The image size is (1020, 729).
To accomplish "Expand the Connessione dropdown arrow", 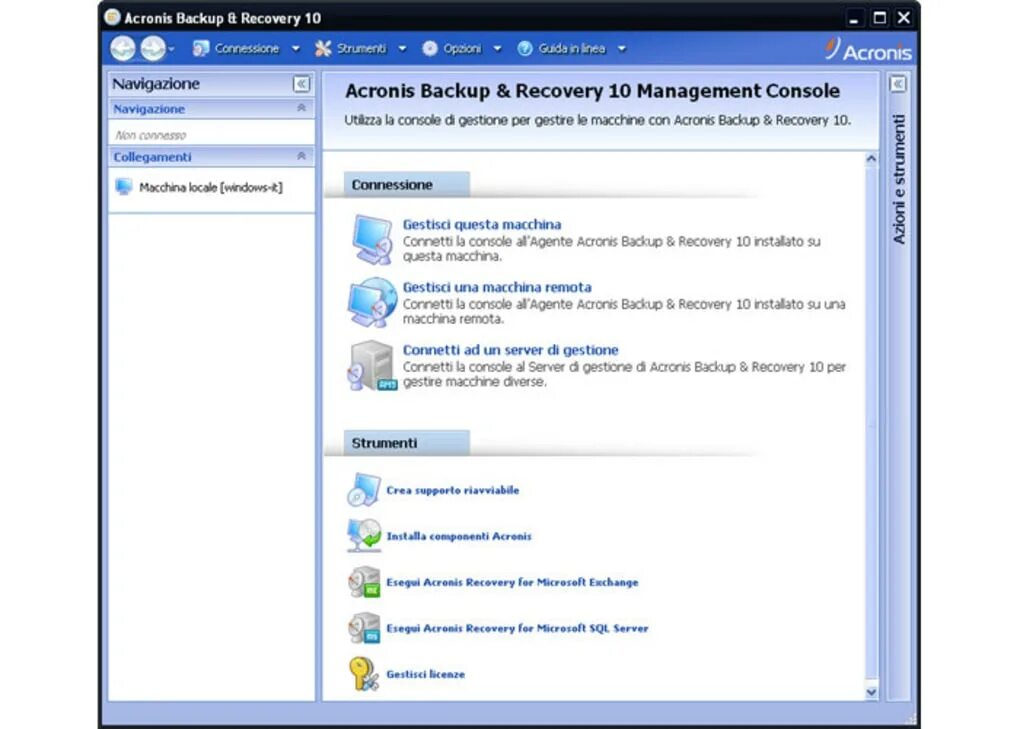I will click(x=295, y=49).
